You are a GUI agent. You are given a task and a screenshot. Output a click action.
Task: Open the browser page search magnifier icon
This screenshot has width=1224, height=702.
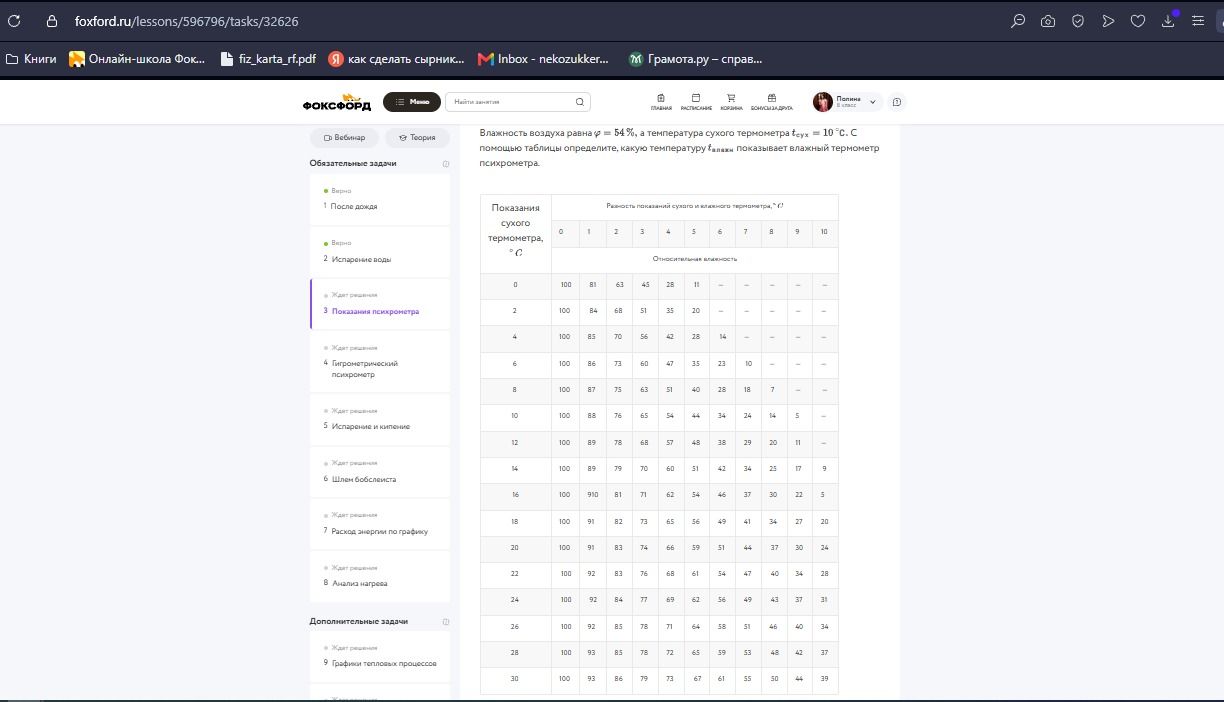pyautogui.click(x=1018, y=21)
